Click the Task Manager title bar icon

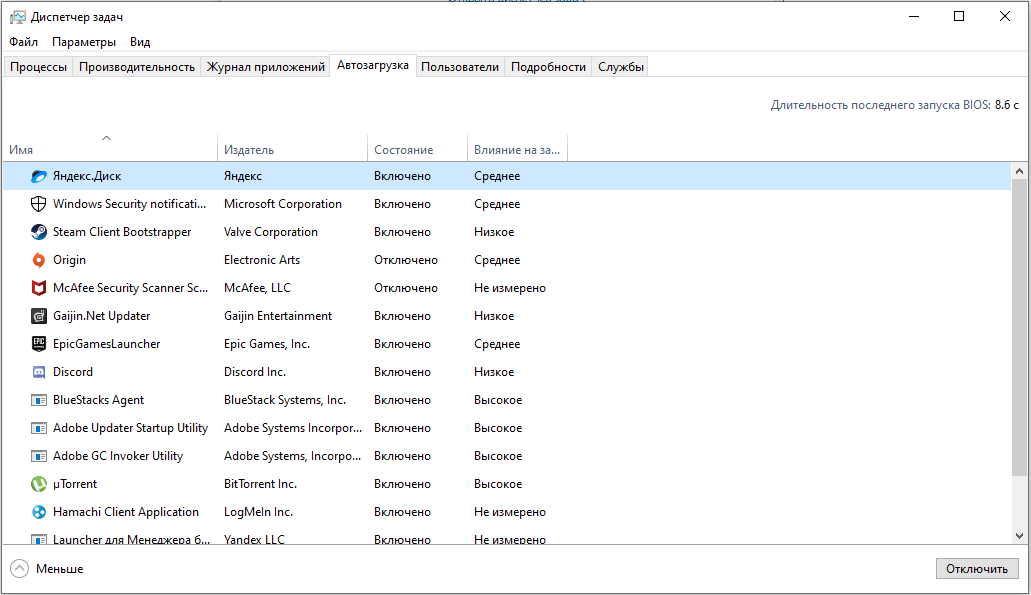pos(17,17)
